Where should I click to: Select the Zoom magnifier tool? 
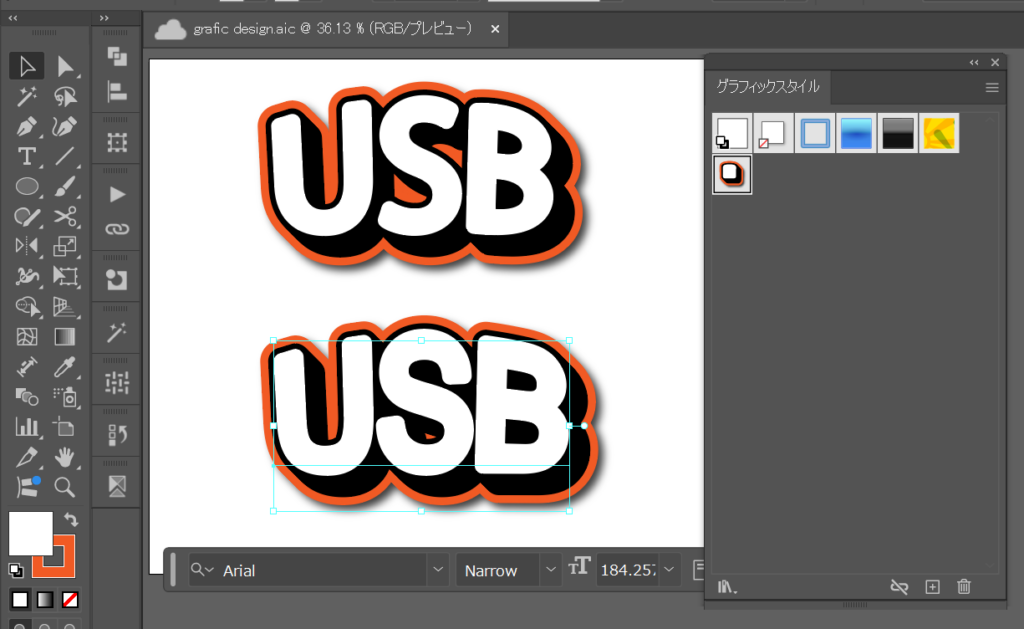[65, 487]
